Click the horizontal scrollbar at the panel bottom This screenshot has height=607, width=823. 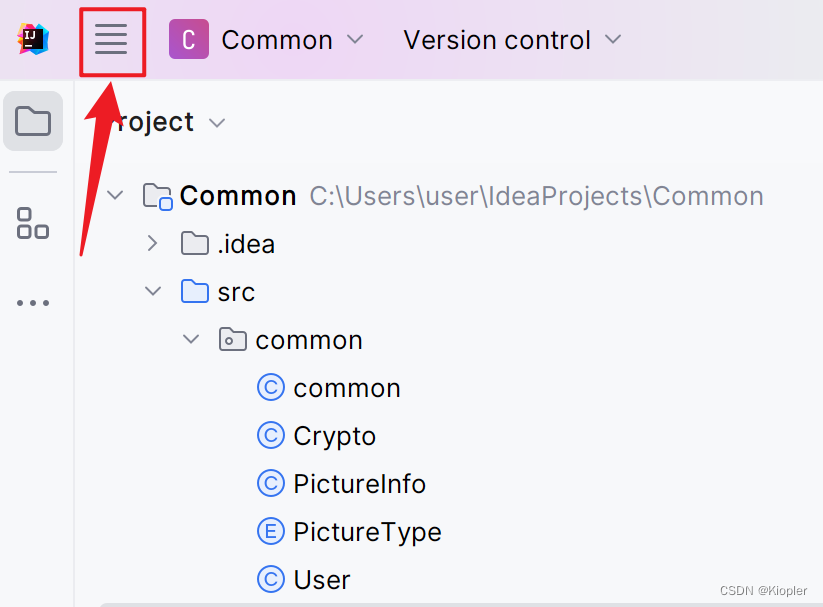click(x=450, y=603)
